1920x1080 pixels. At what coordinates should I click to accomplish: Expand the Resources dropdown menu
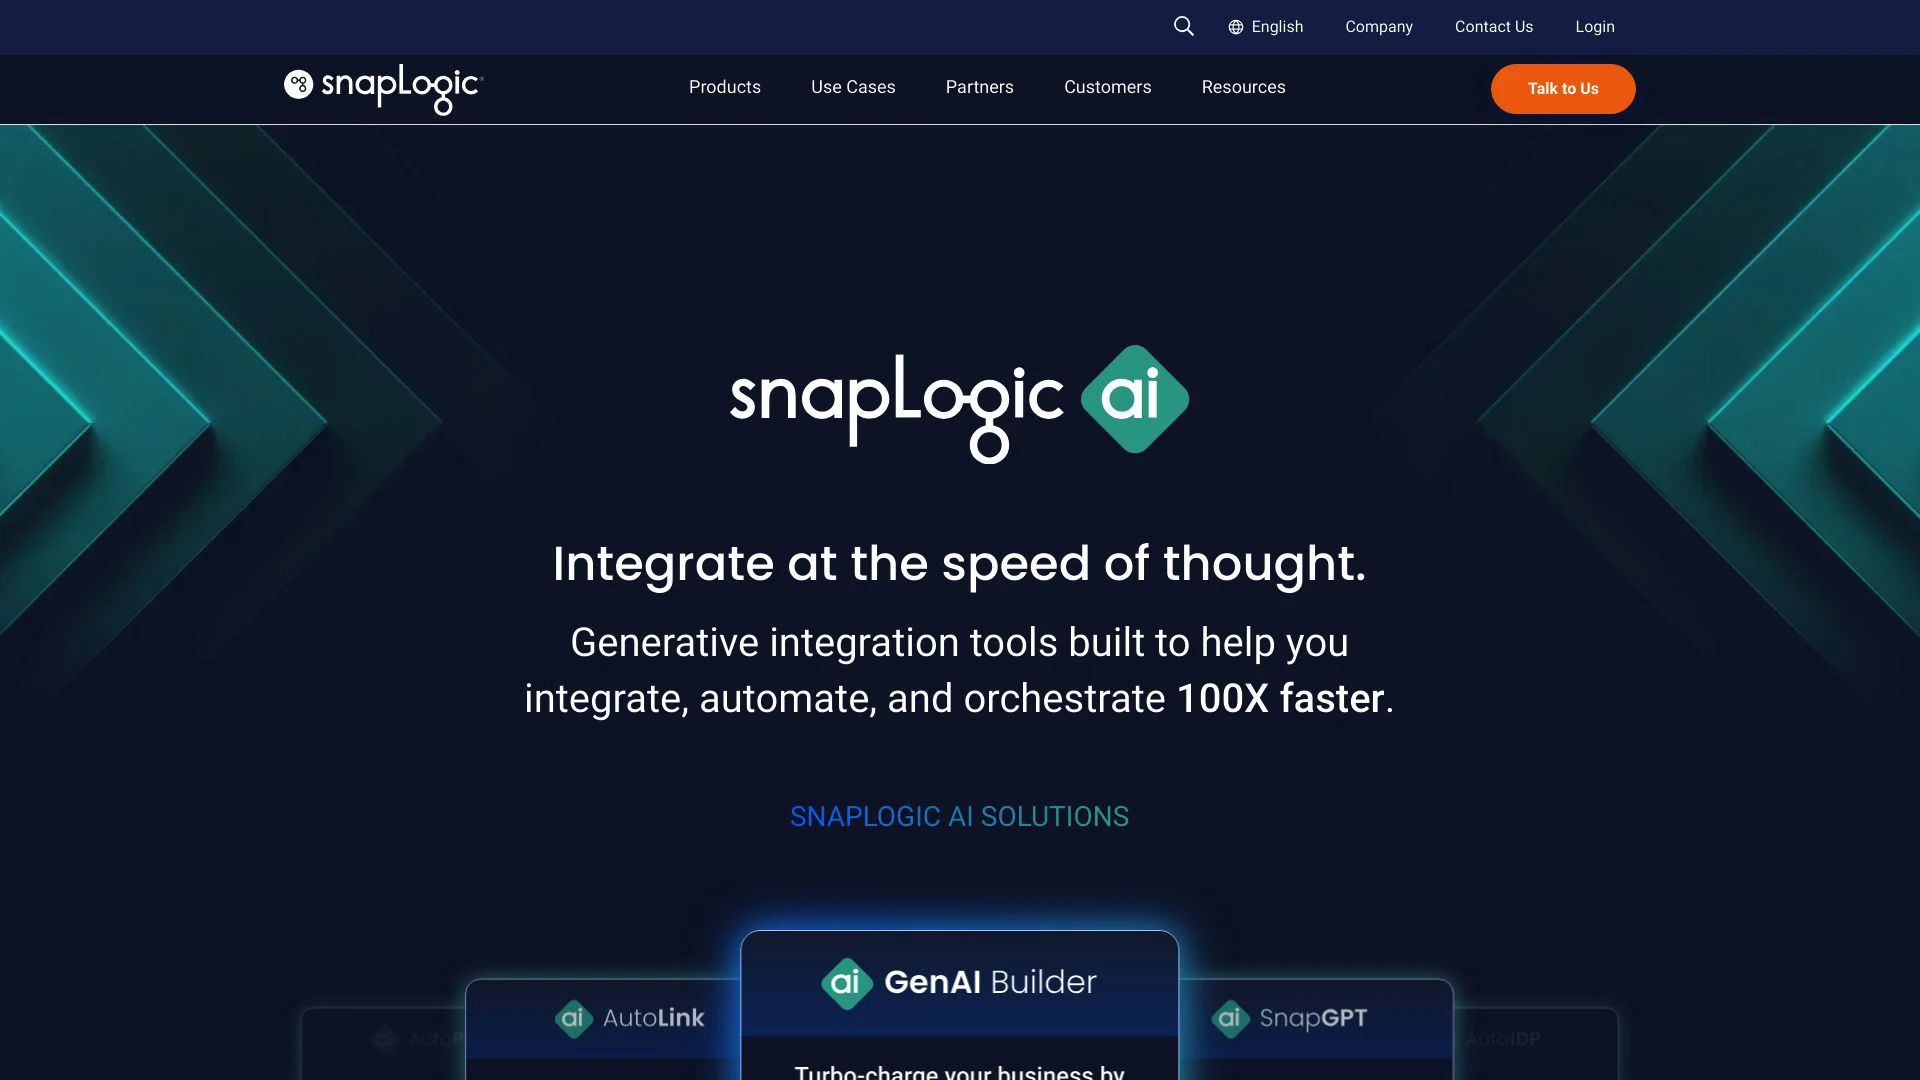[x=1244, y=88]
